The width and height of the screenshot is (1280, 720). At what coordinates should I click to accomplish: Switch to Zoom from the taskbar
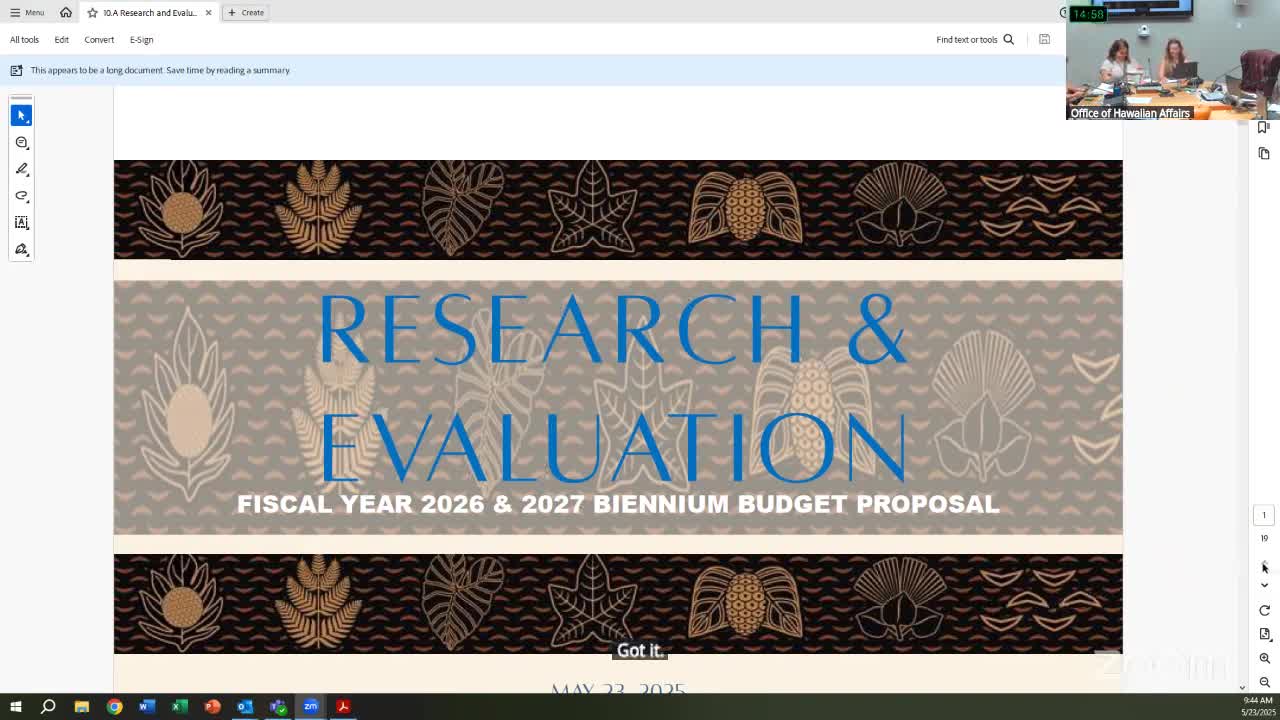tap(311, 707)
